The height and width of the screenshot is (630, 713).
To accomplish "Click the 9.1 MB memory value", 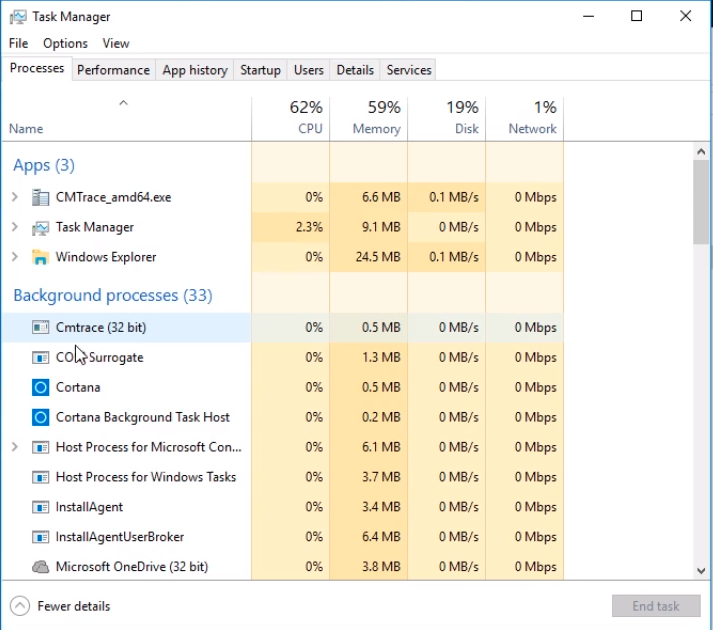I will [381, 227].
